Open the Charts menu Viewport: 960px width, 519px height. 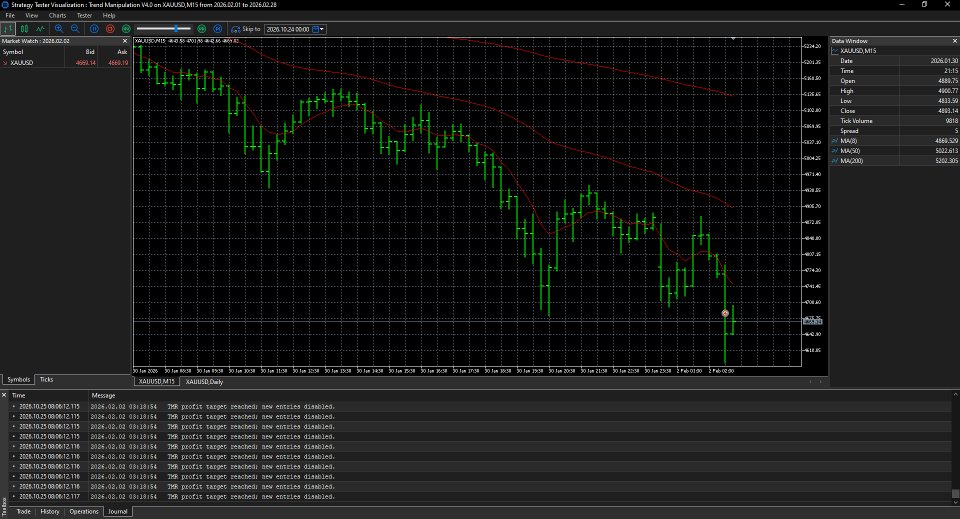[x=57, y=15]
